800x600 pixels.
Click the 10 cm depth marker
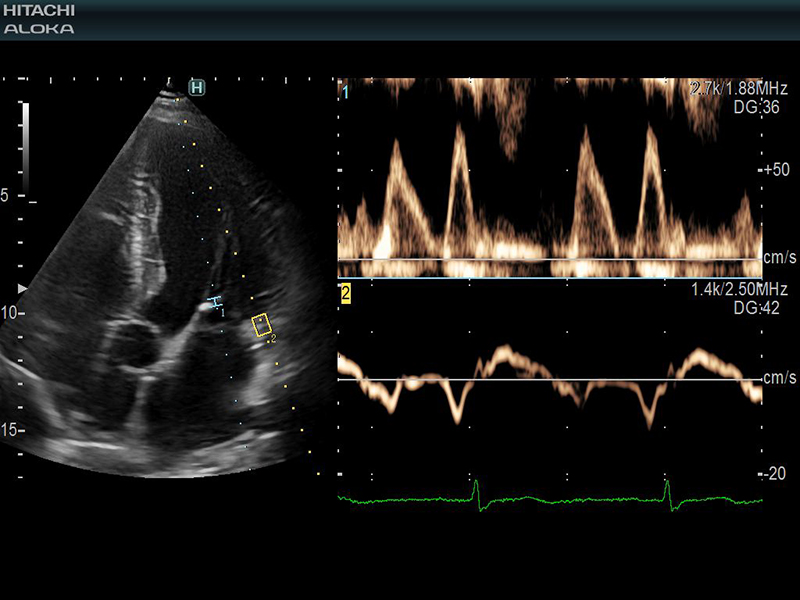10,313
